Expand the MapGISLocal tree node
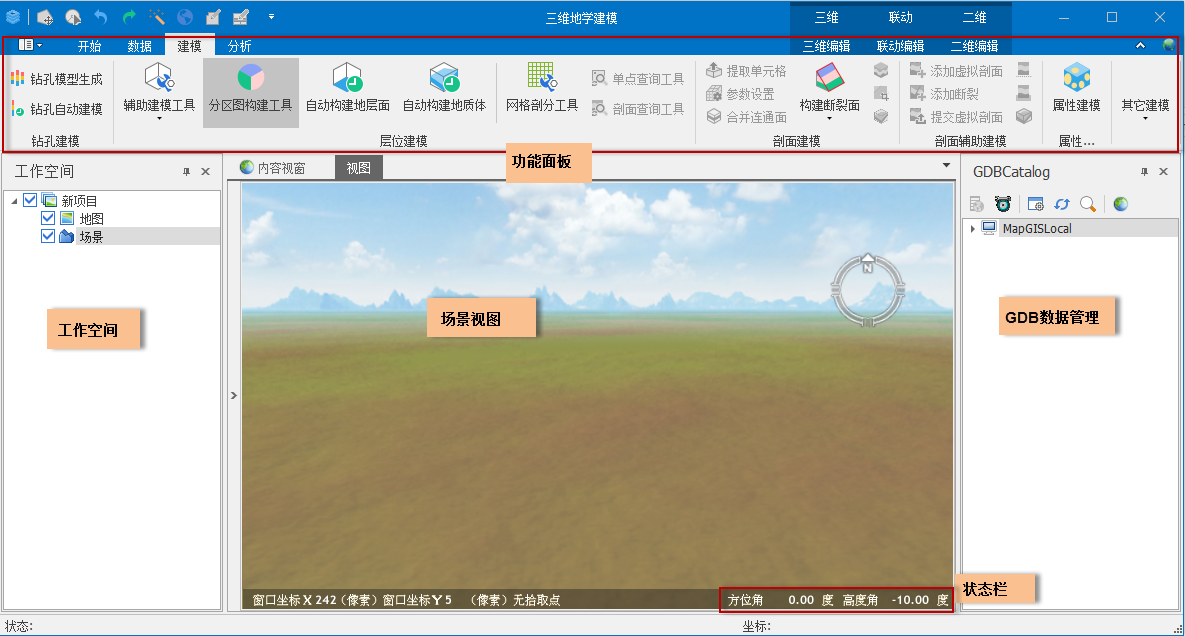 click(973, 229)
